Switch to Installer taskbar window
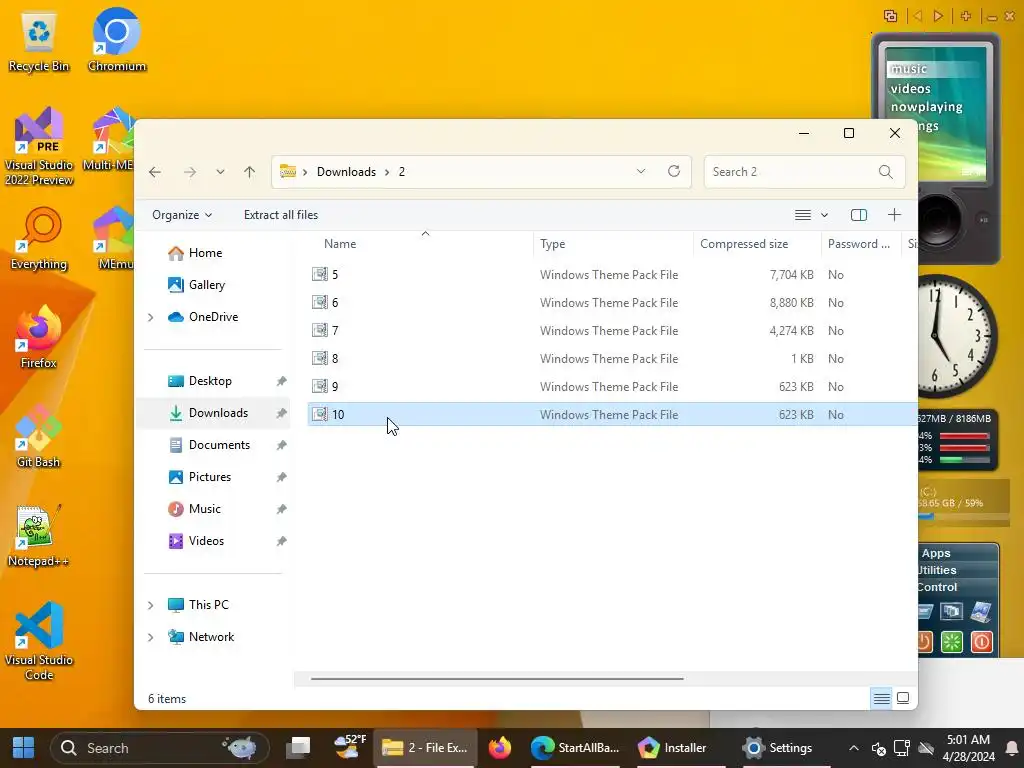Image resolution: width=1024 pixels, height=768 pixels. coord(673,748)
